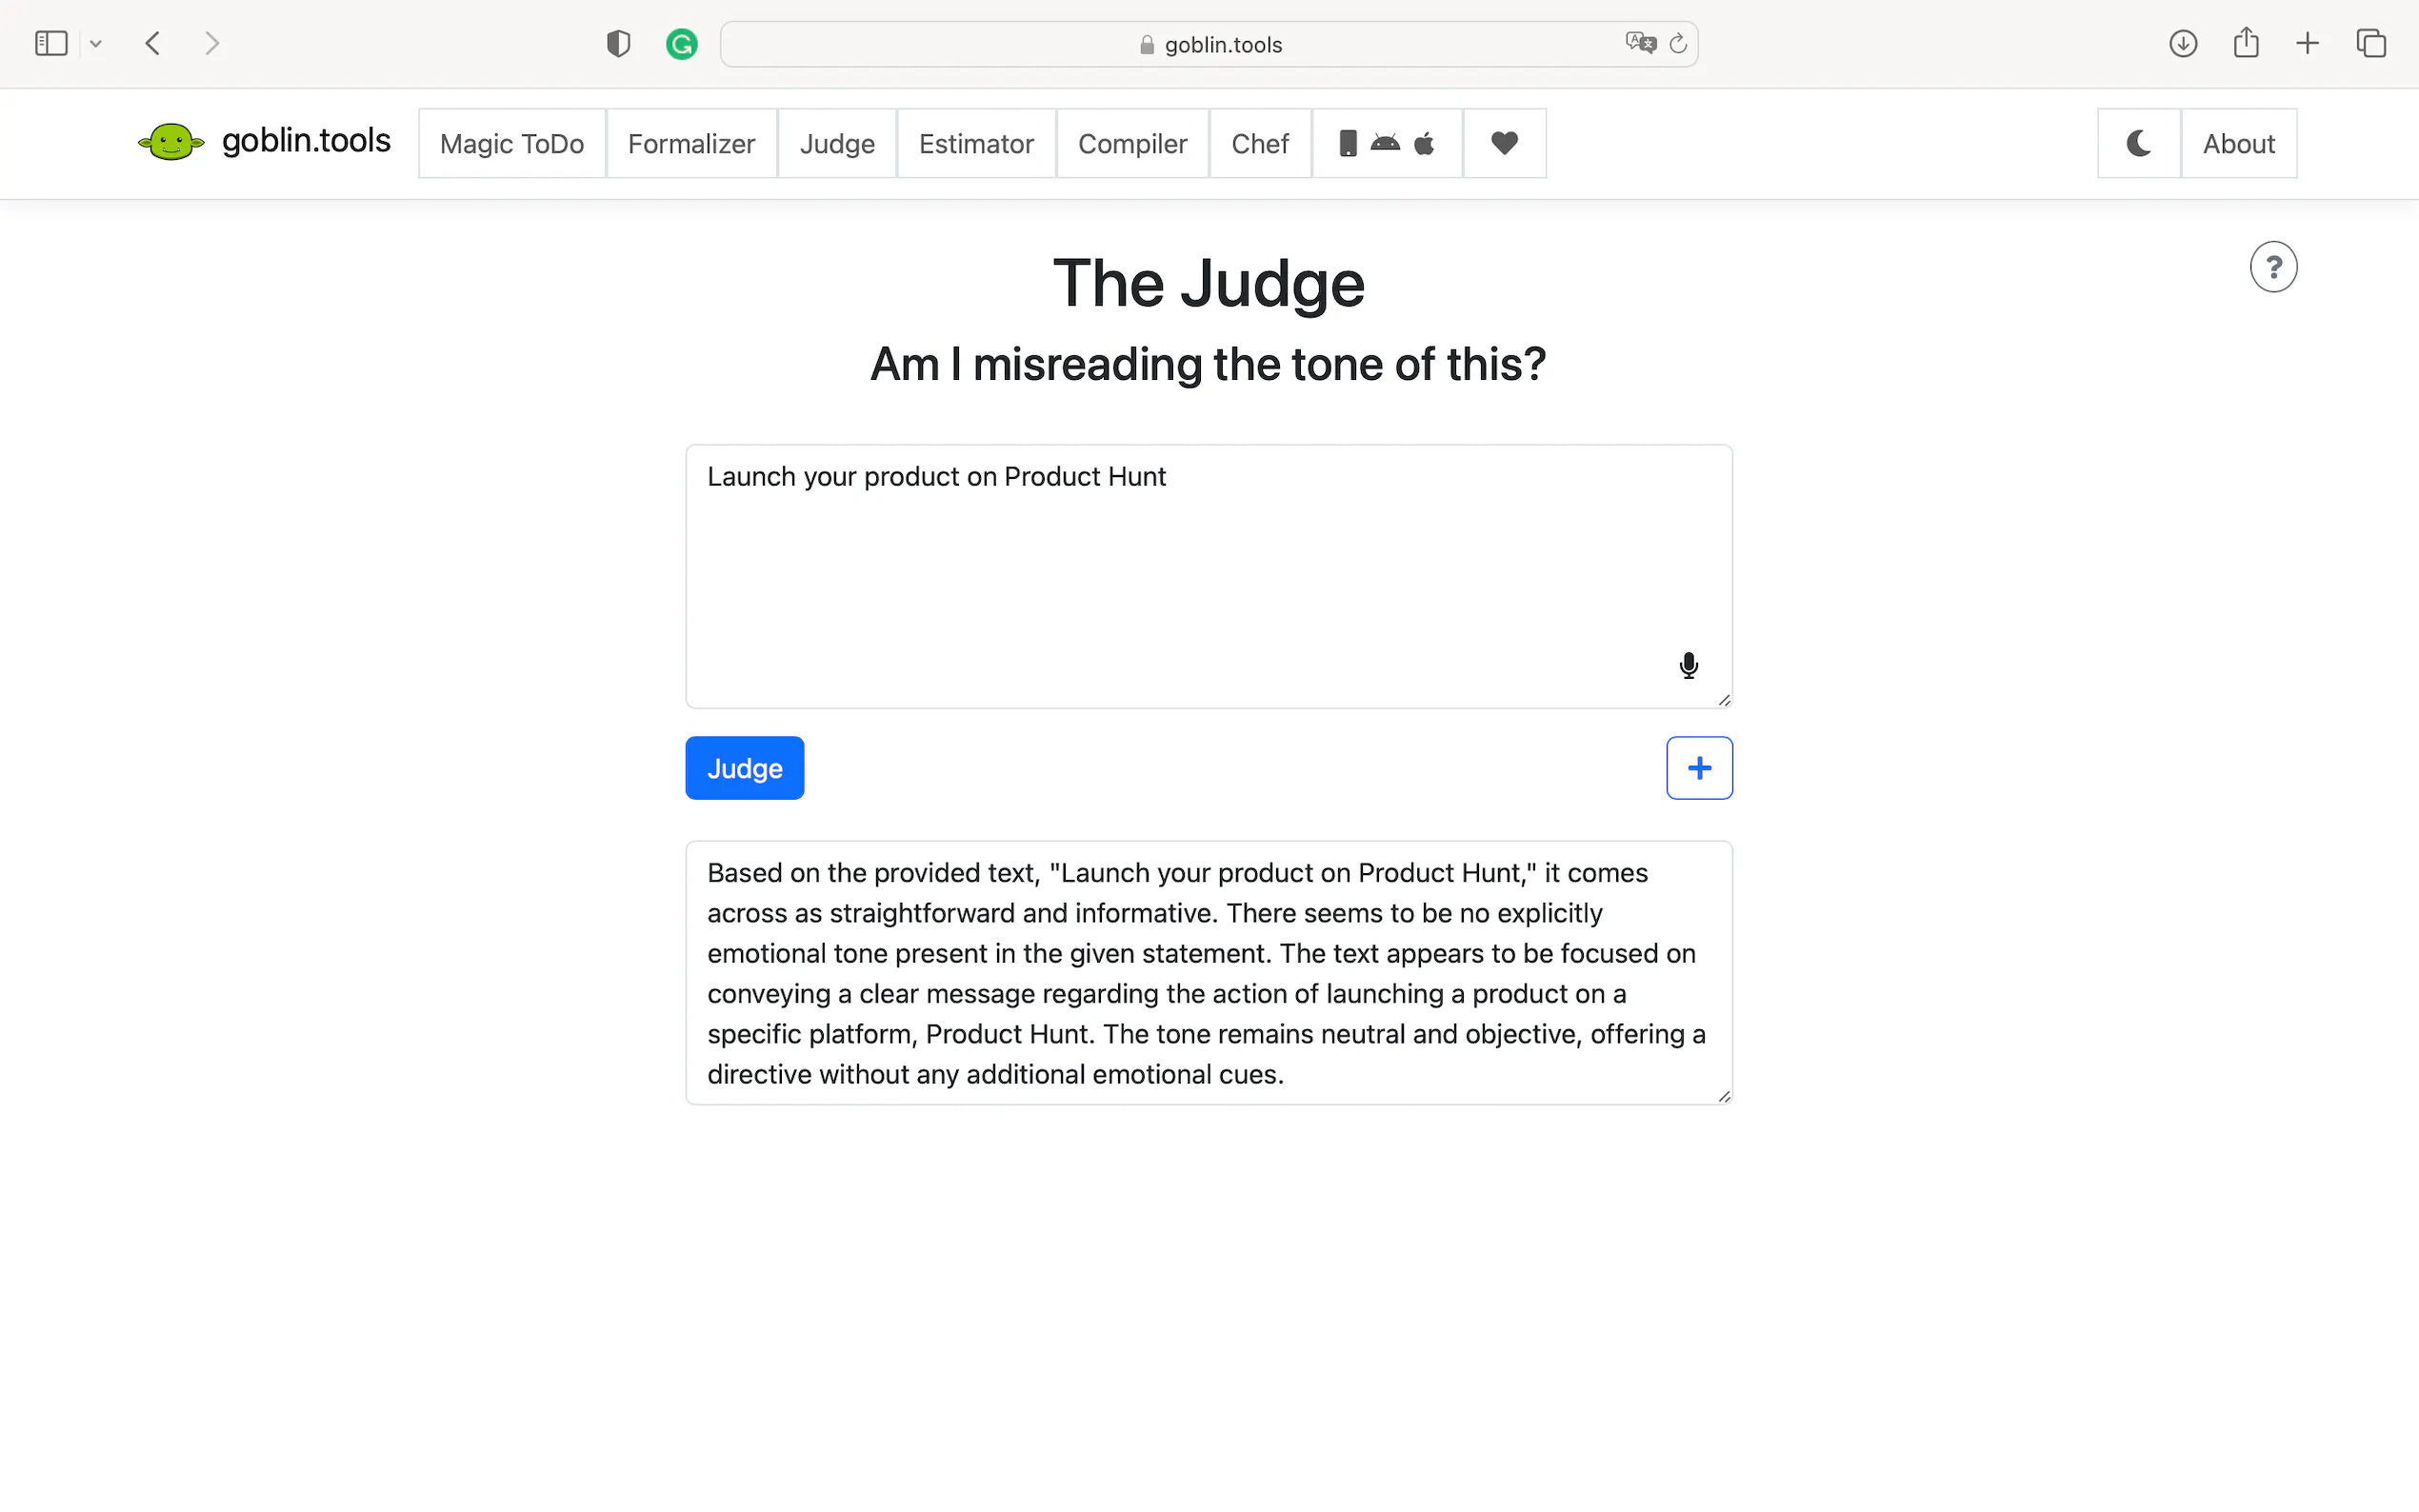Expand extra options with plus button
This screenshot has width=2419, height=1512.
(1698, 768)
